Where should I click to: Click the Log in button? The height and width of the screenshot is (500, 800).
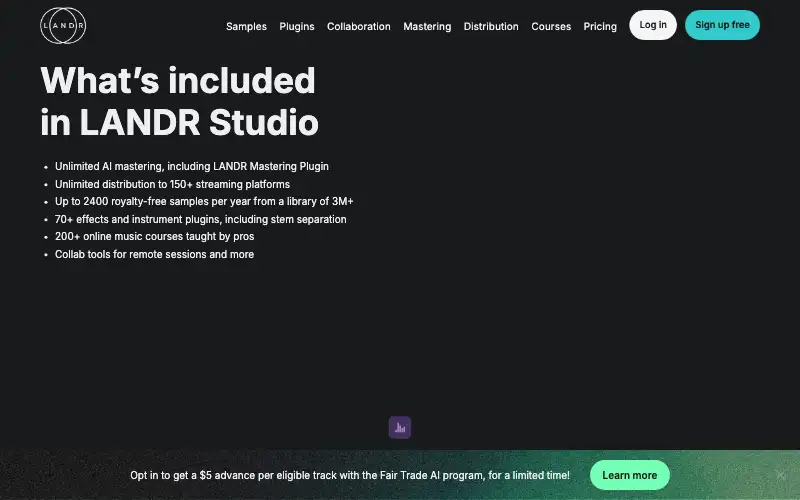click(x=653, y=25)
